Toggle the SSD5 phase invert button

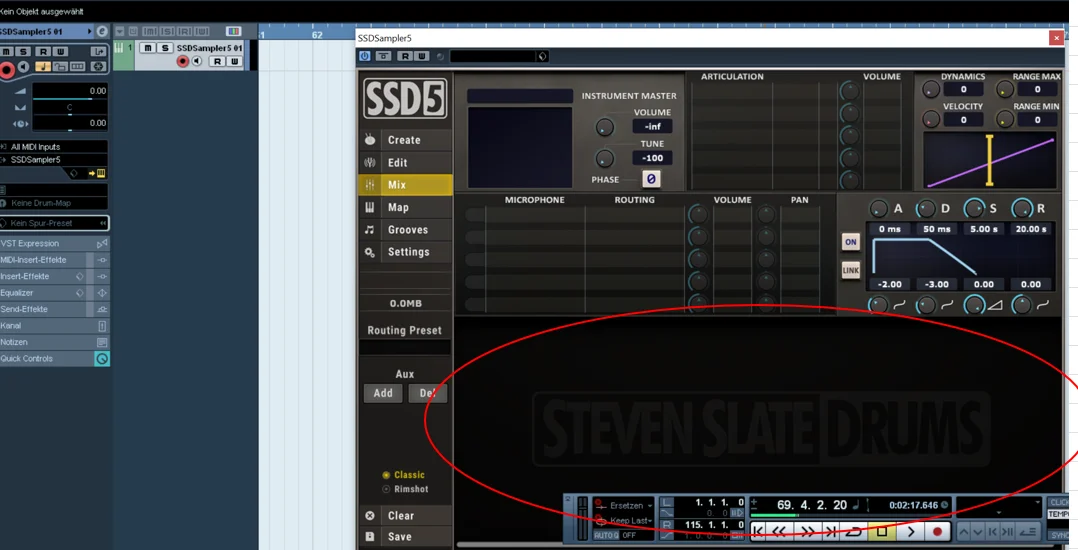tap(650, 179)
